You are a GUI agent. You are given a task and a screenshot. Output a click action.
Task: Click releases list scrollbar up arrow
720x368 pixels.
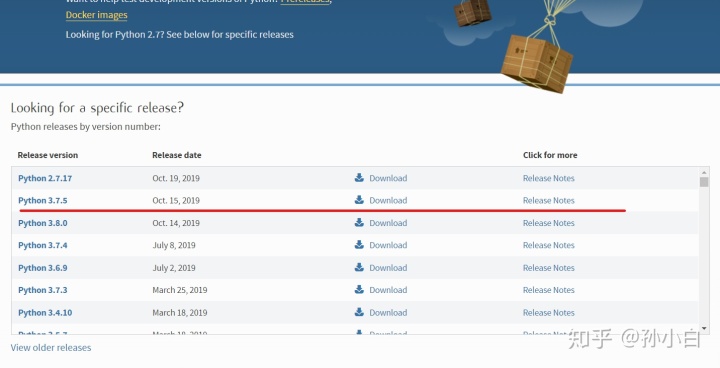(704, 172)
